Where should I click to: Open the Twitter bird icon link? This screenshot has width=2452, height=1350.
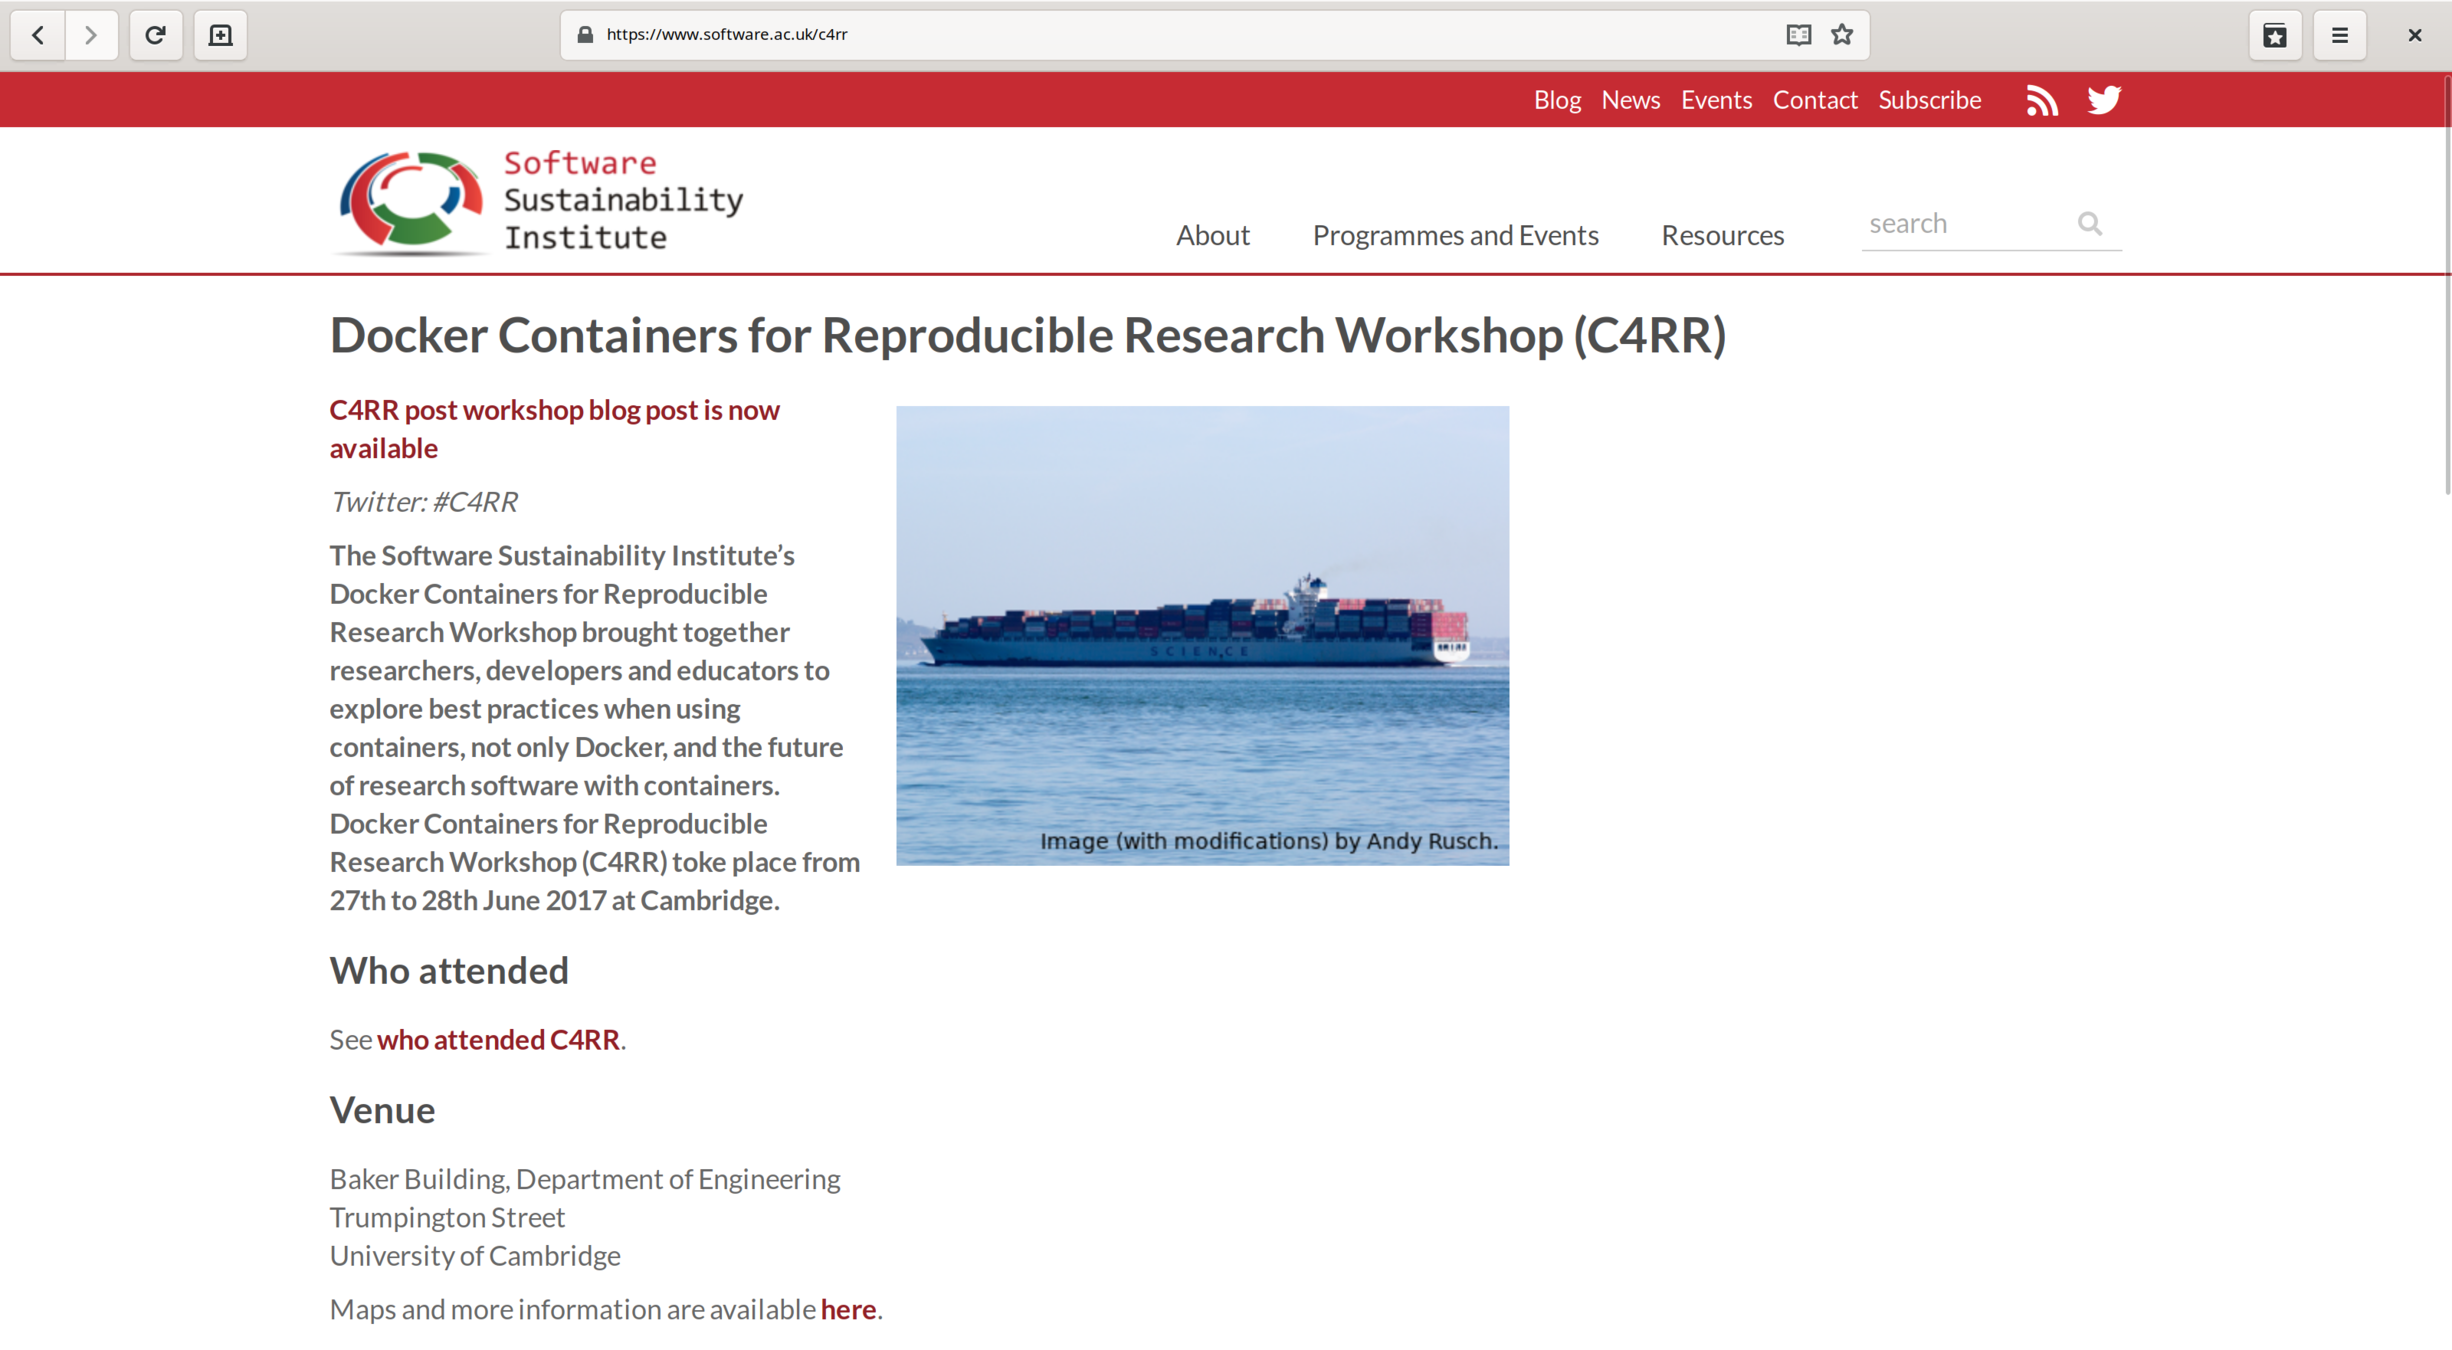[x=2104, y=100]
